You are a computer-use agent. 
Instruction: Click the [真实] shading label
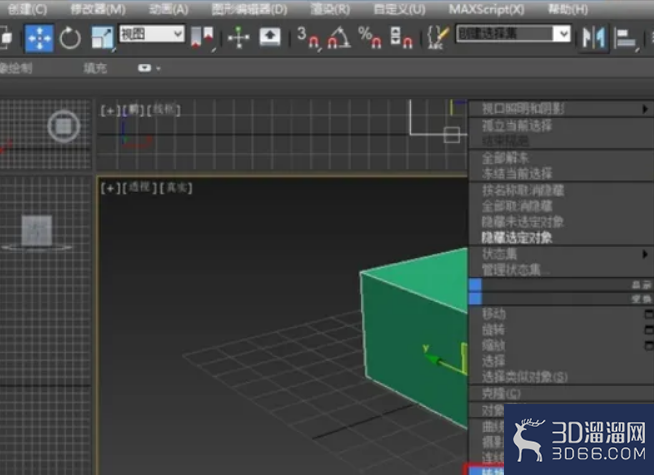[x=176, y=188]
